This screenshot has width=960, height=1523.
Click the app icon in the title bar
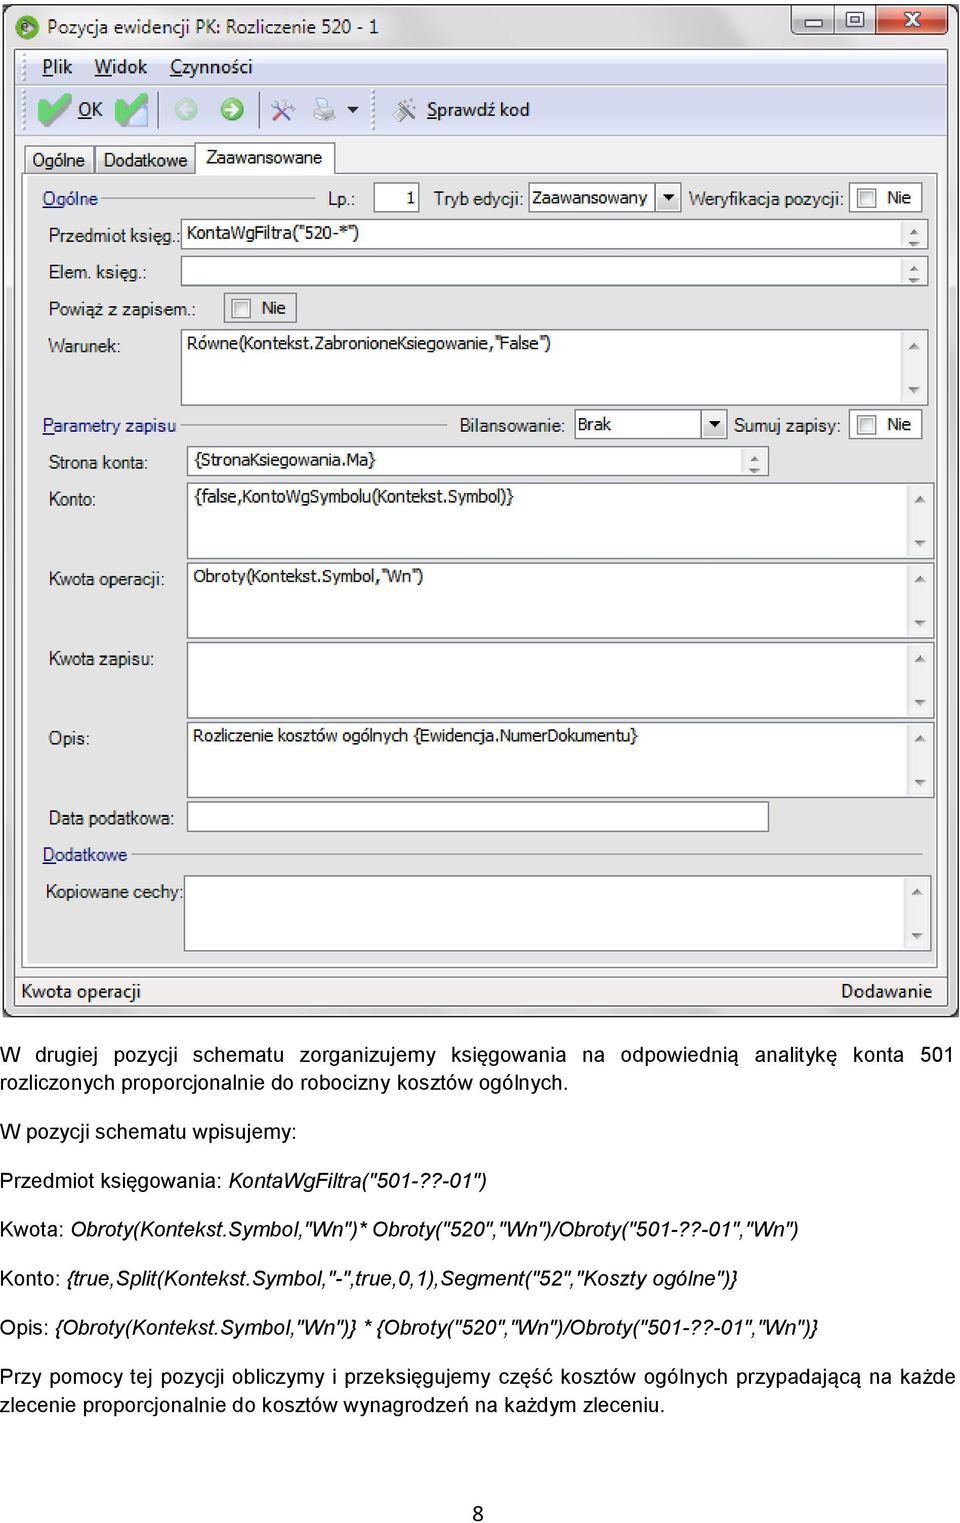(x=28, y=27)
